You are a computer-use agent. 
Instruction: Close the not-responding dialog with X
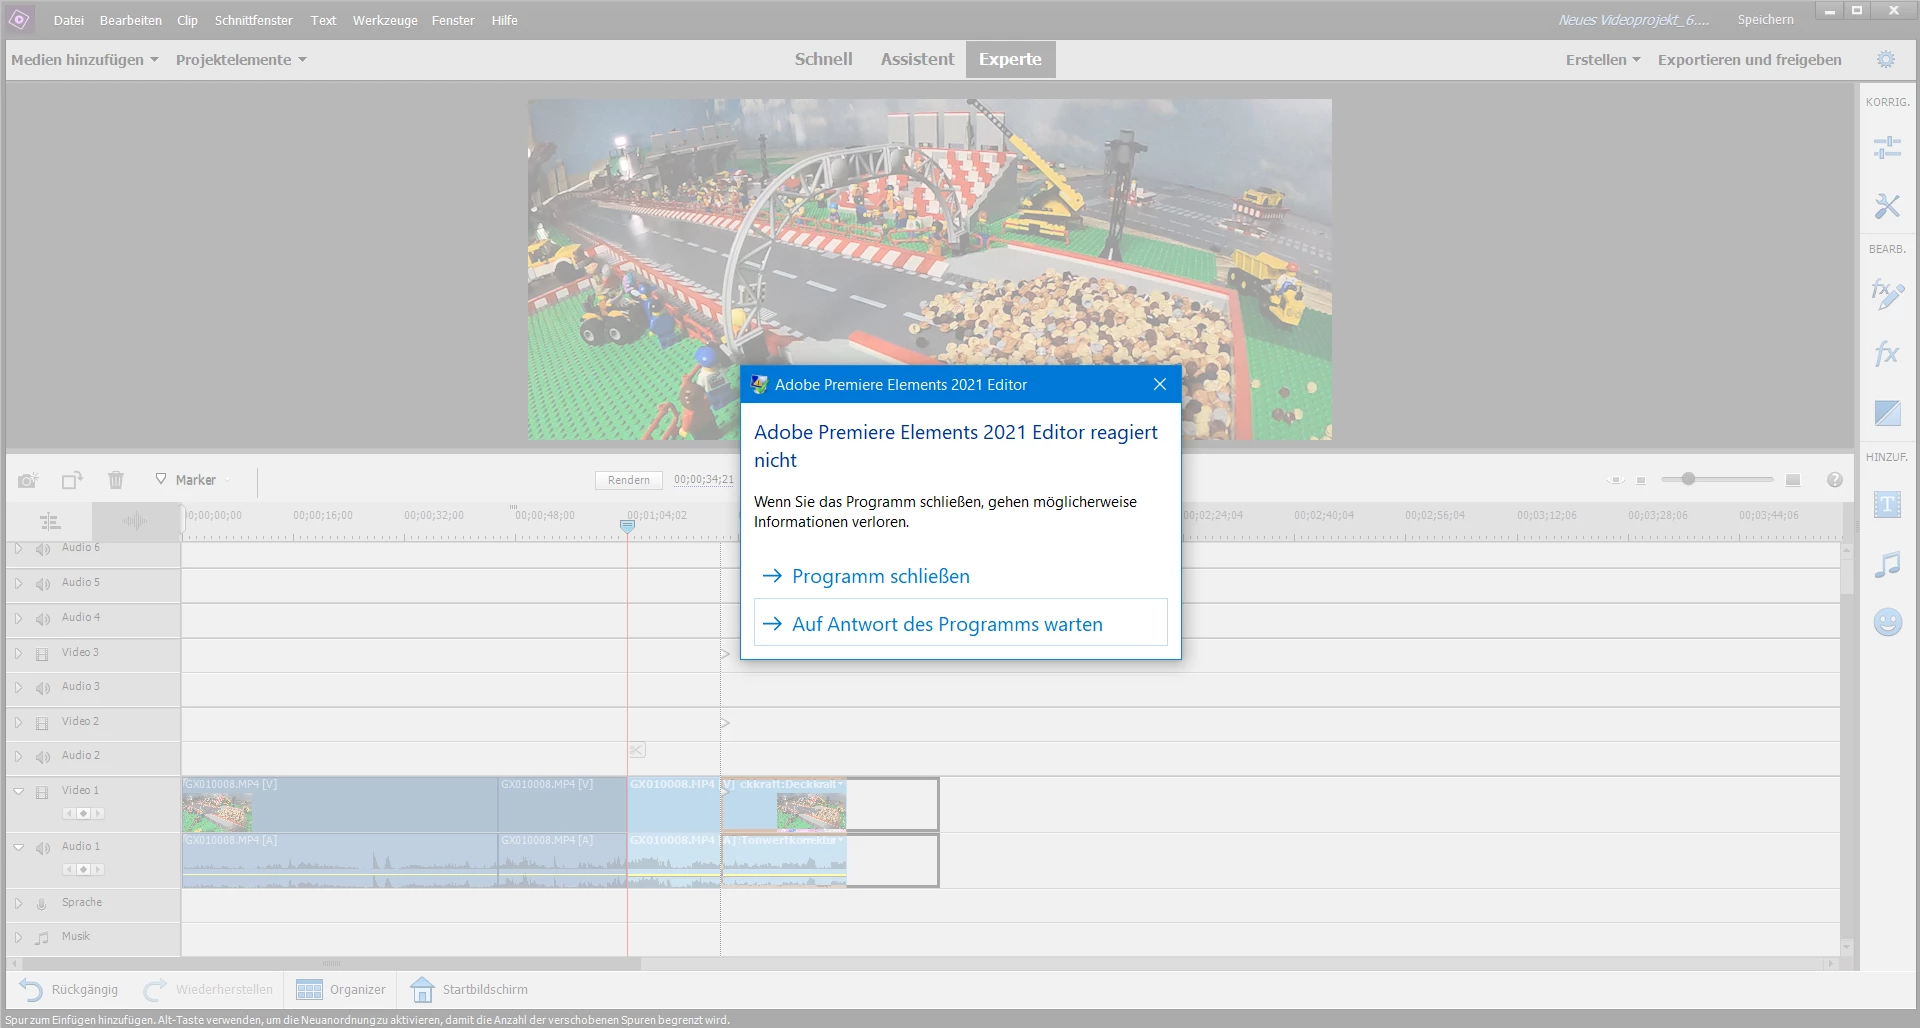[x=1160, y=384]
